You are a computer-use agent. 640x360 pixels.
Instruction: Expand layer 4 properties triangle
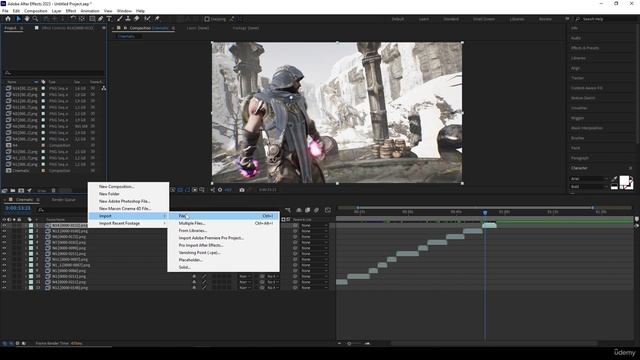[x=26, y=242]
